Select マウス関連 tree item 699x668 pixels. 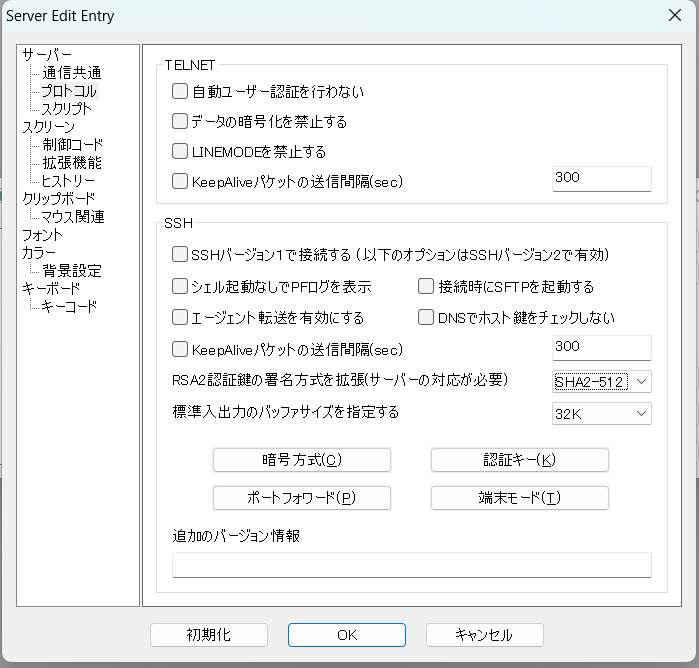pos(73,217)
